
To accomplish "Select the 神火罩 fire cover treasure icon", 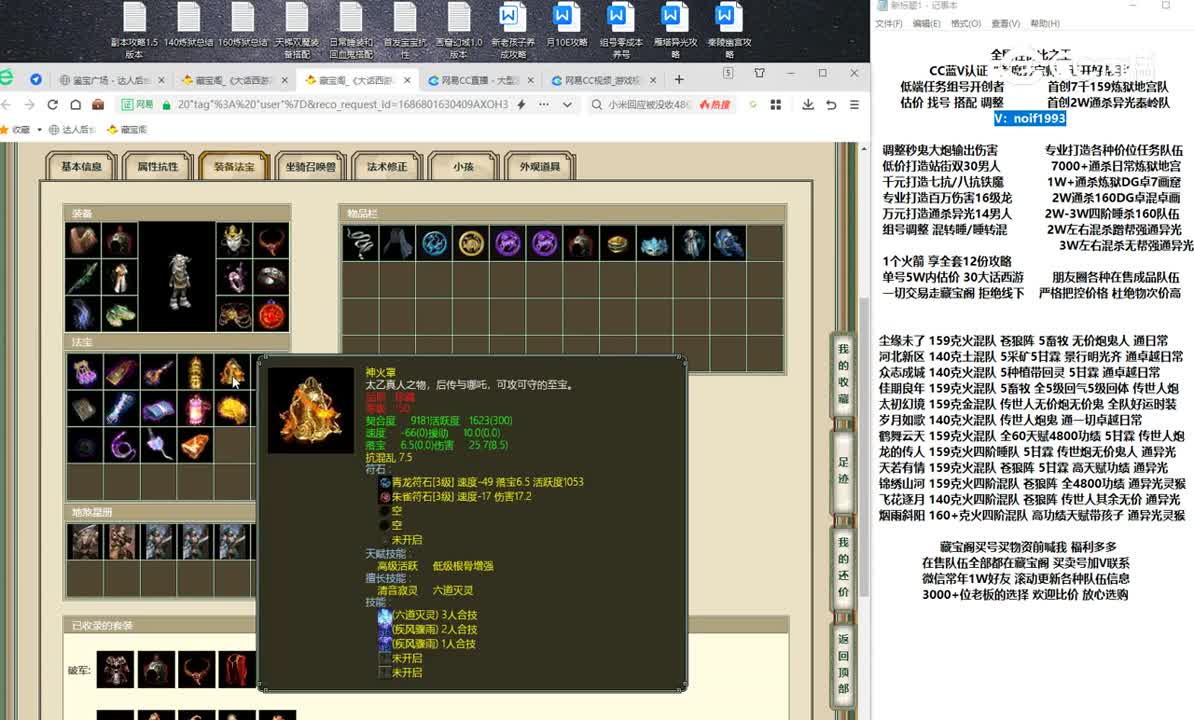I will pyautogui.click(x=232, y=372).
